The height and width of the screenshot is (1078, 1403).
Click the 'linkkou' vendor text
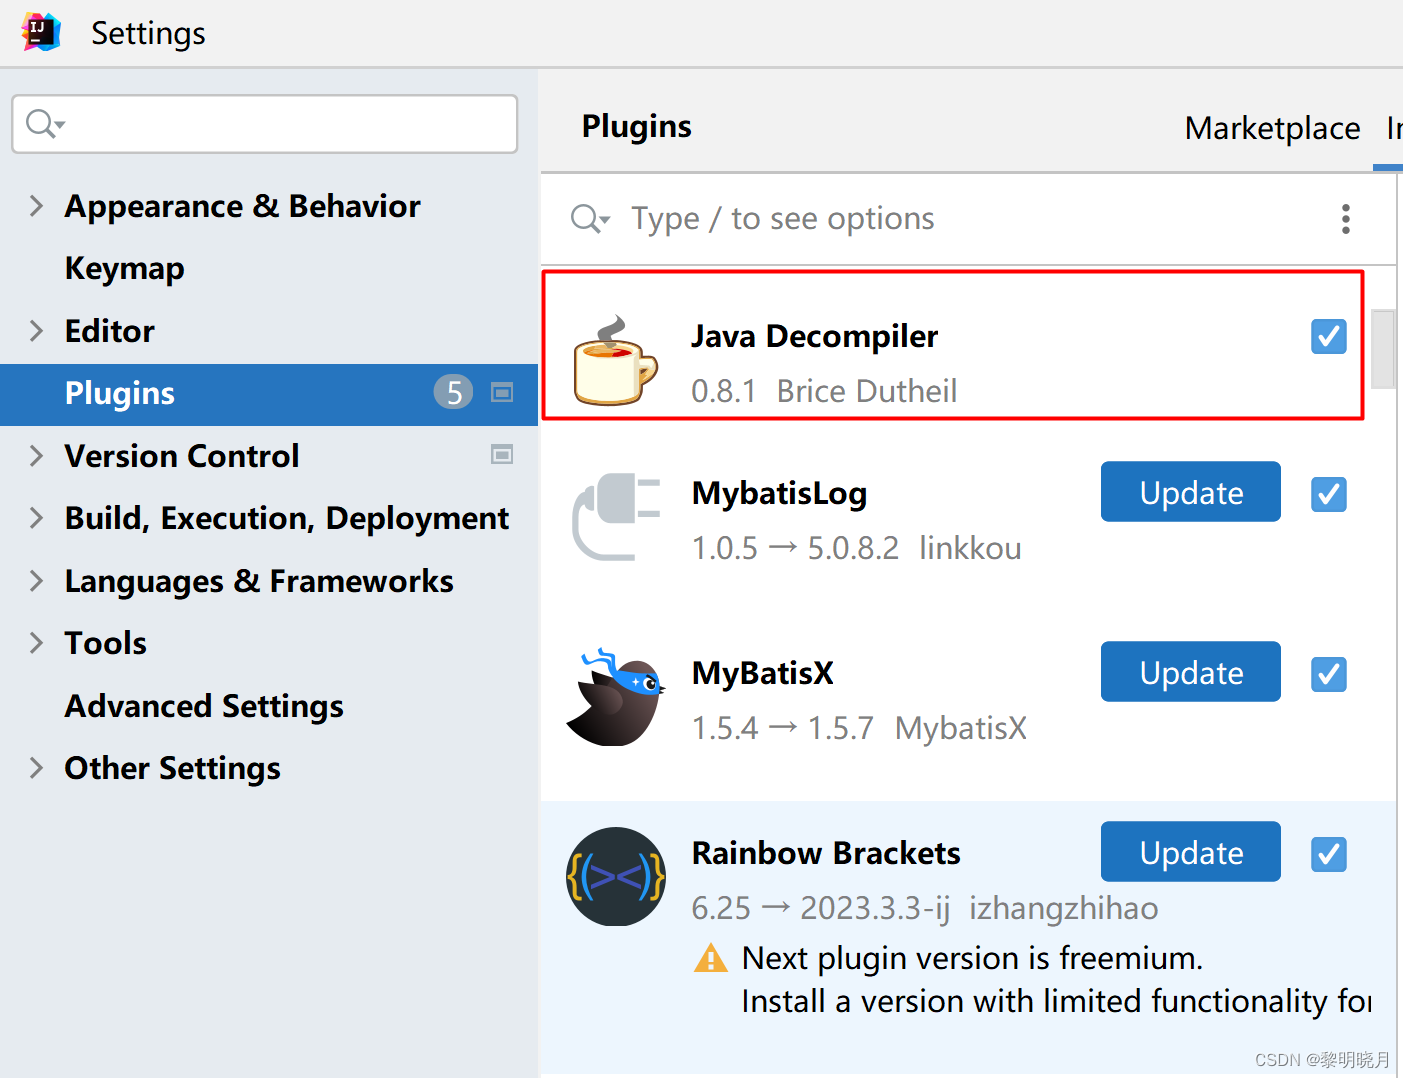(970, 548)
